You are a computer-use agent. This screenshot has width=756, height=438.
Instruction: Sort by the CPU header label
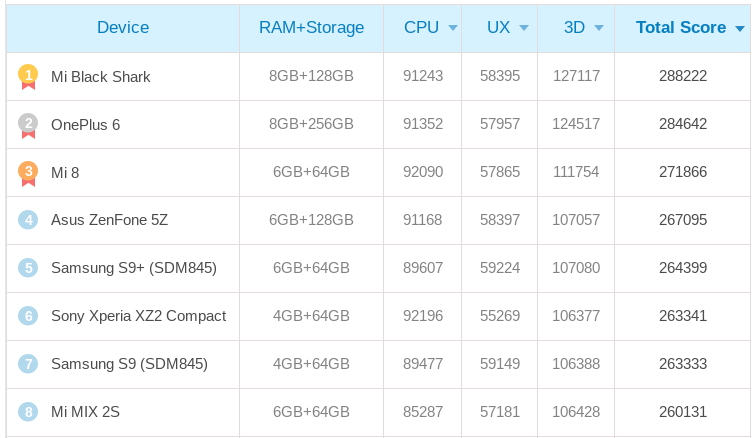pyautogui.click(x=421, y=27)
